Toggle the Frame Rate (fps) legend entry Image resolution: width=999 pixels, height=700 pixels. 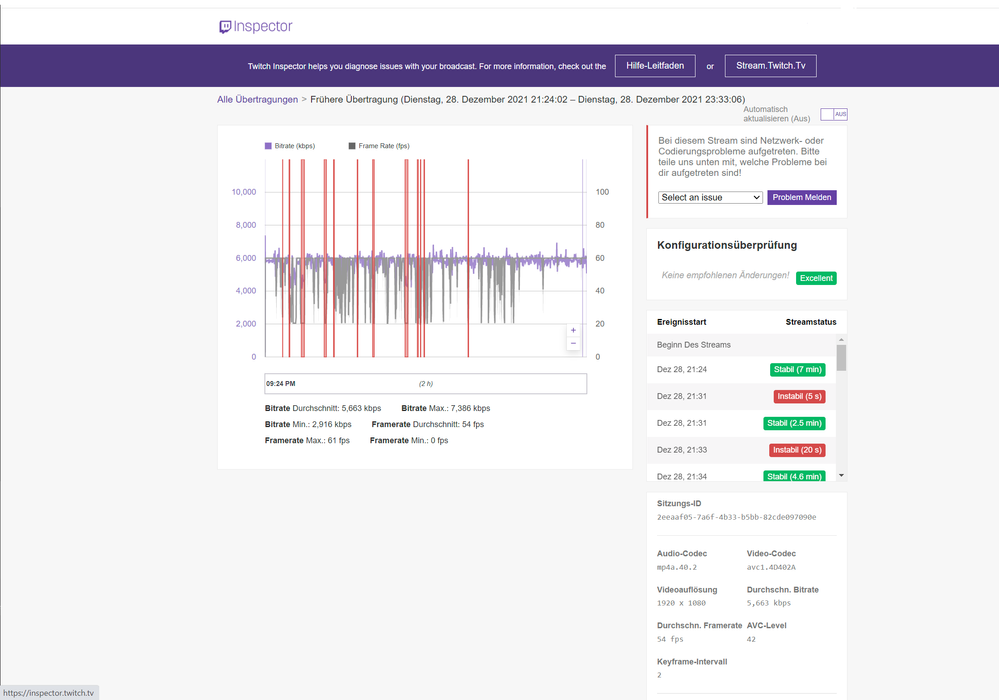click(379, 146)
